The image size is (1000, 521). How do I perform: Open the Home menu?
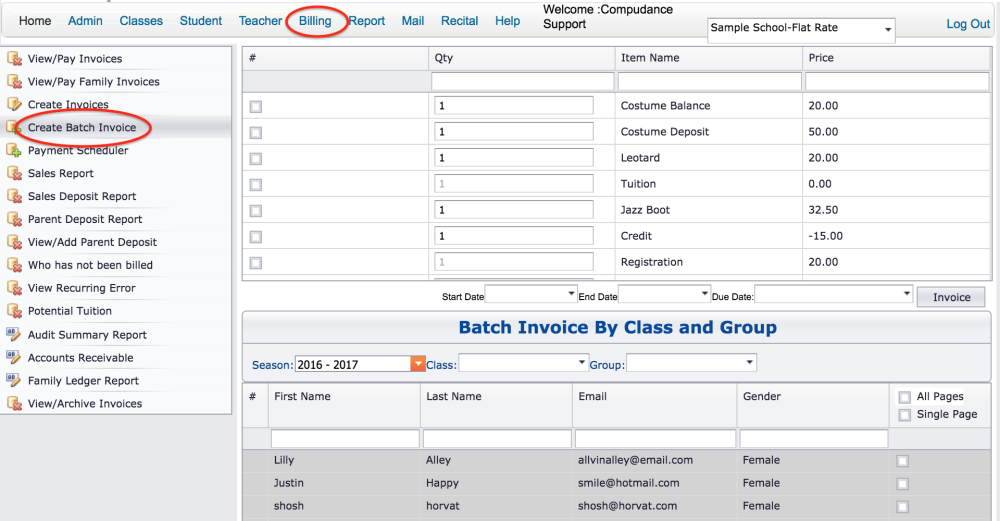(35, 21)
